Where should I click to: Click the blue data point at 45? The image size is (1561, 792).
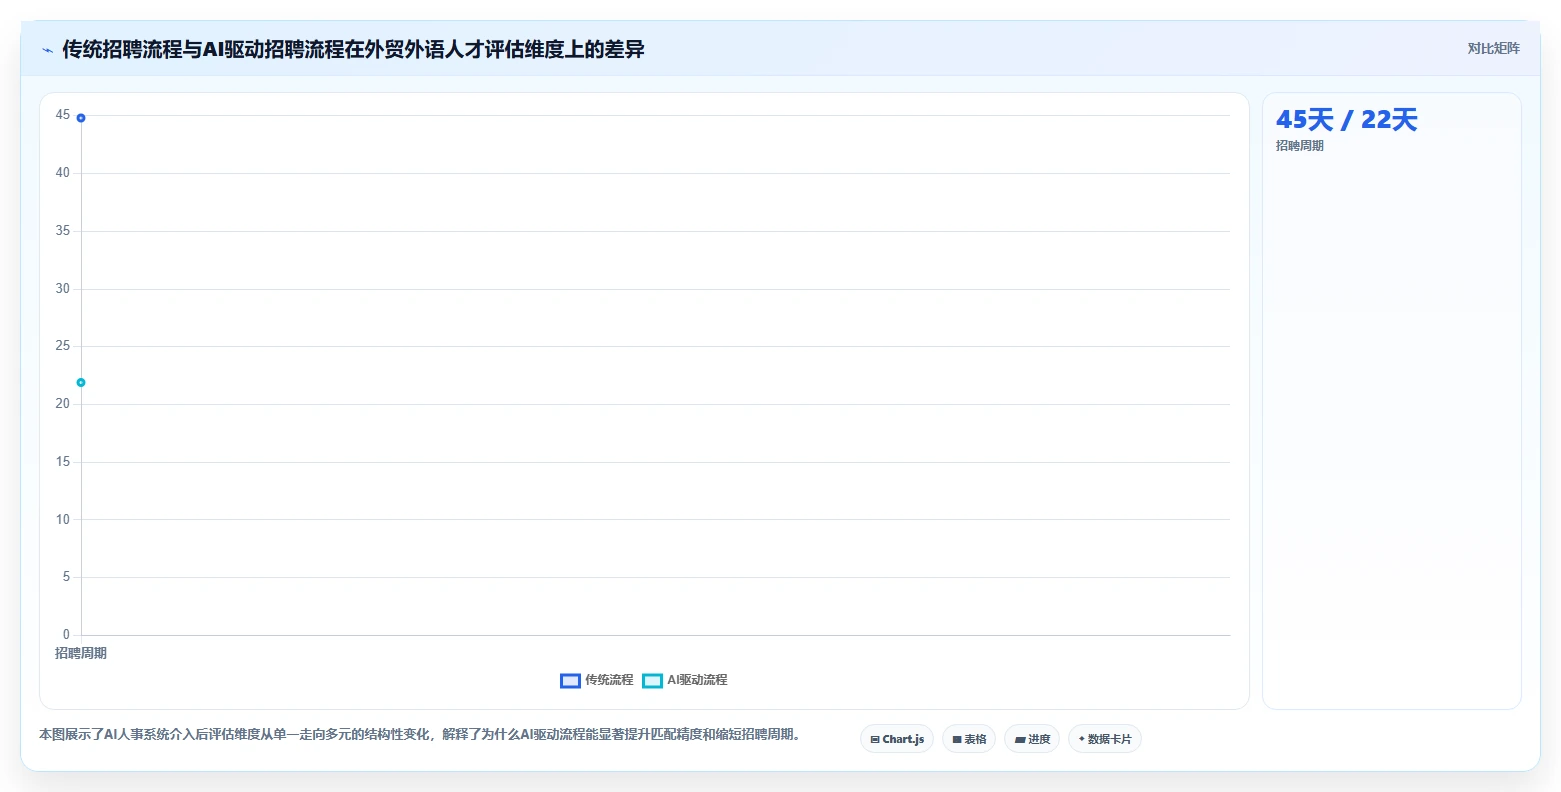81,118
